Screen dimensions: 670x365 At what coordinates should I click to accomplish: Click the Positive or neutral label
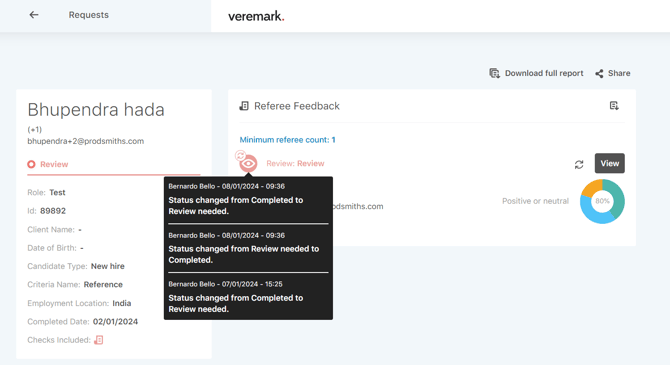tap(535, 201)
